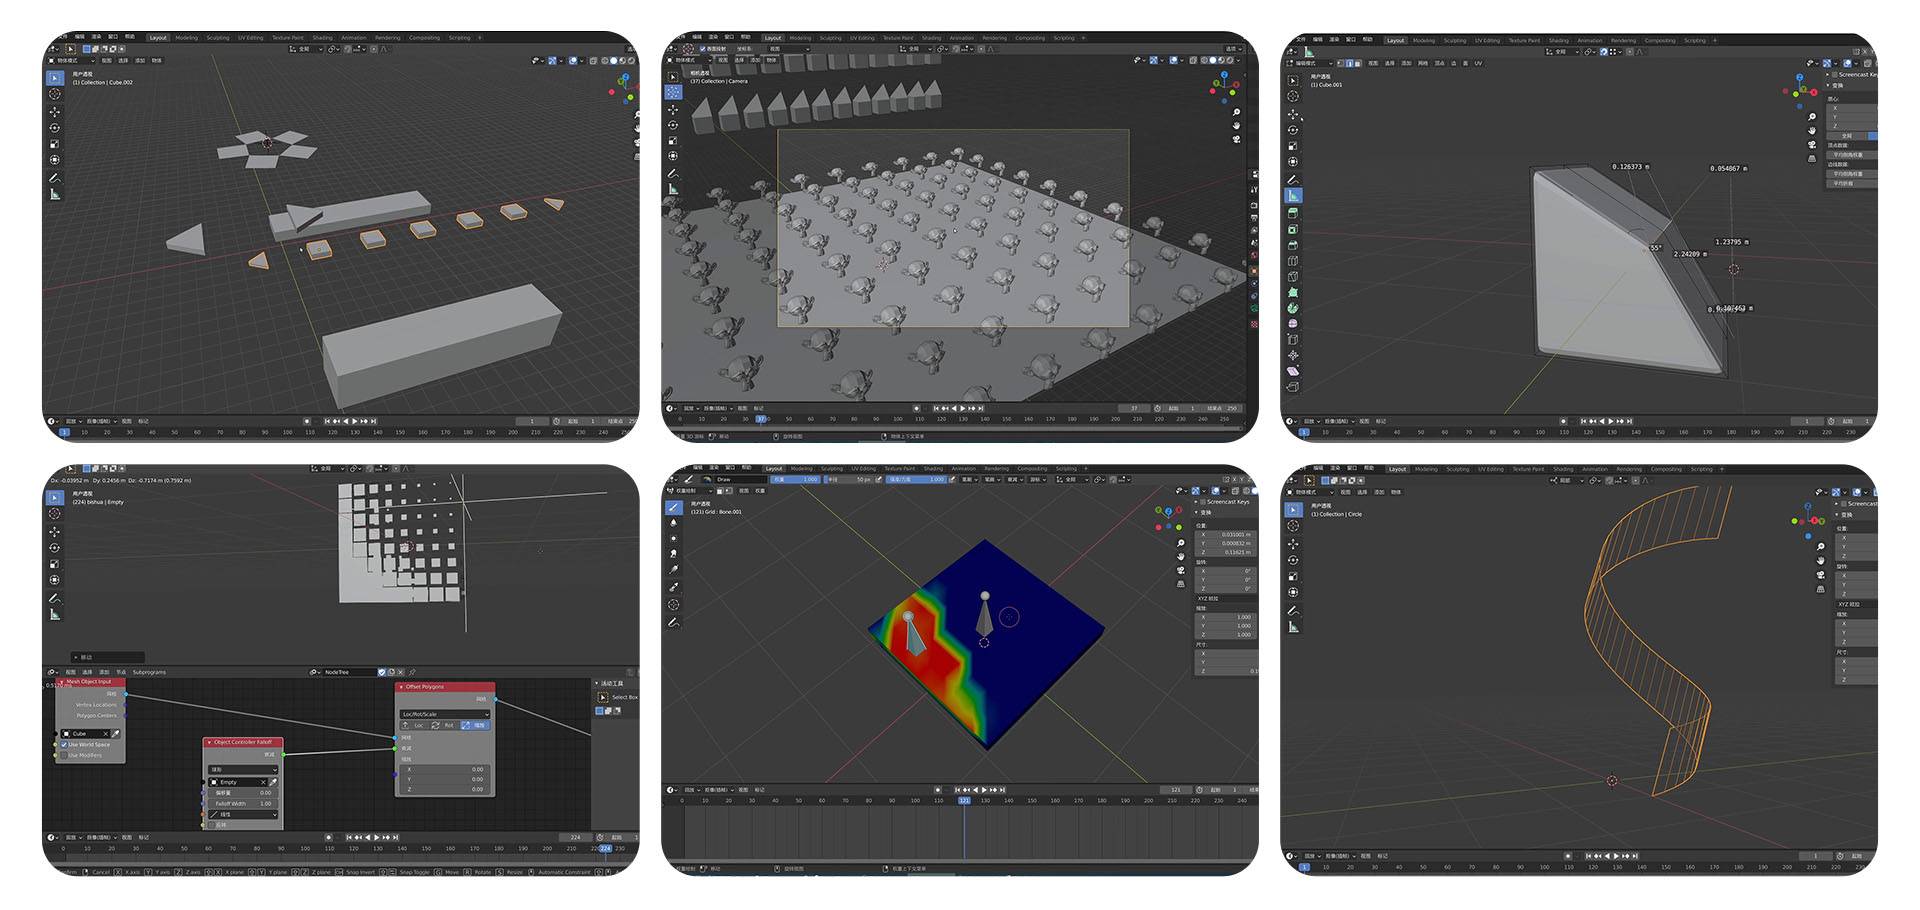This screenshot has height=910, width=1920.
Task: Click the Loc button in Offset Polygons node
Action: [414, 725]
